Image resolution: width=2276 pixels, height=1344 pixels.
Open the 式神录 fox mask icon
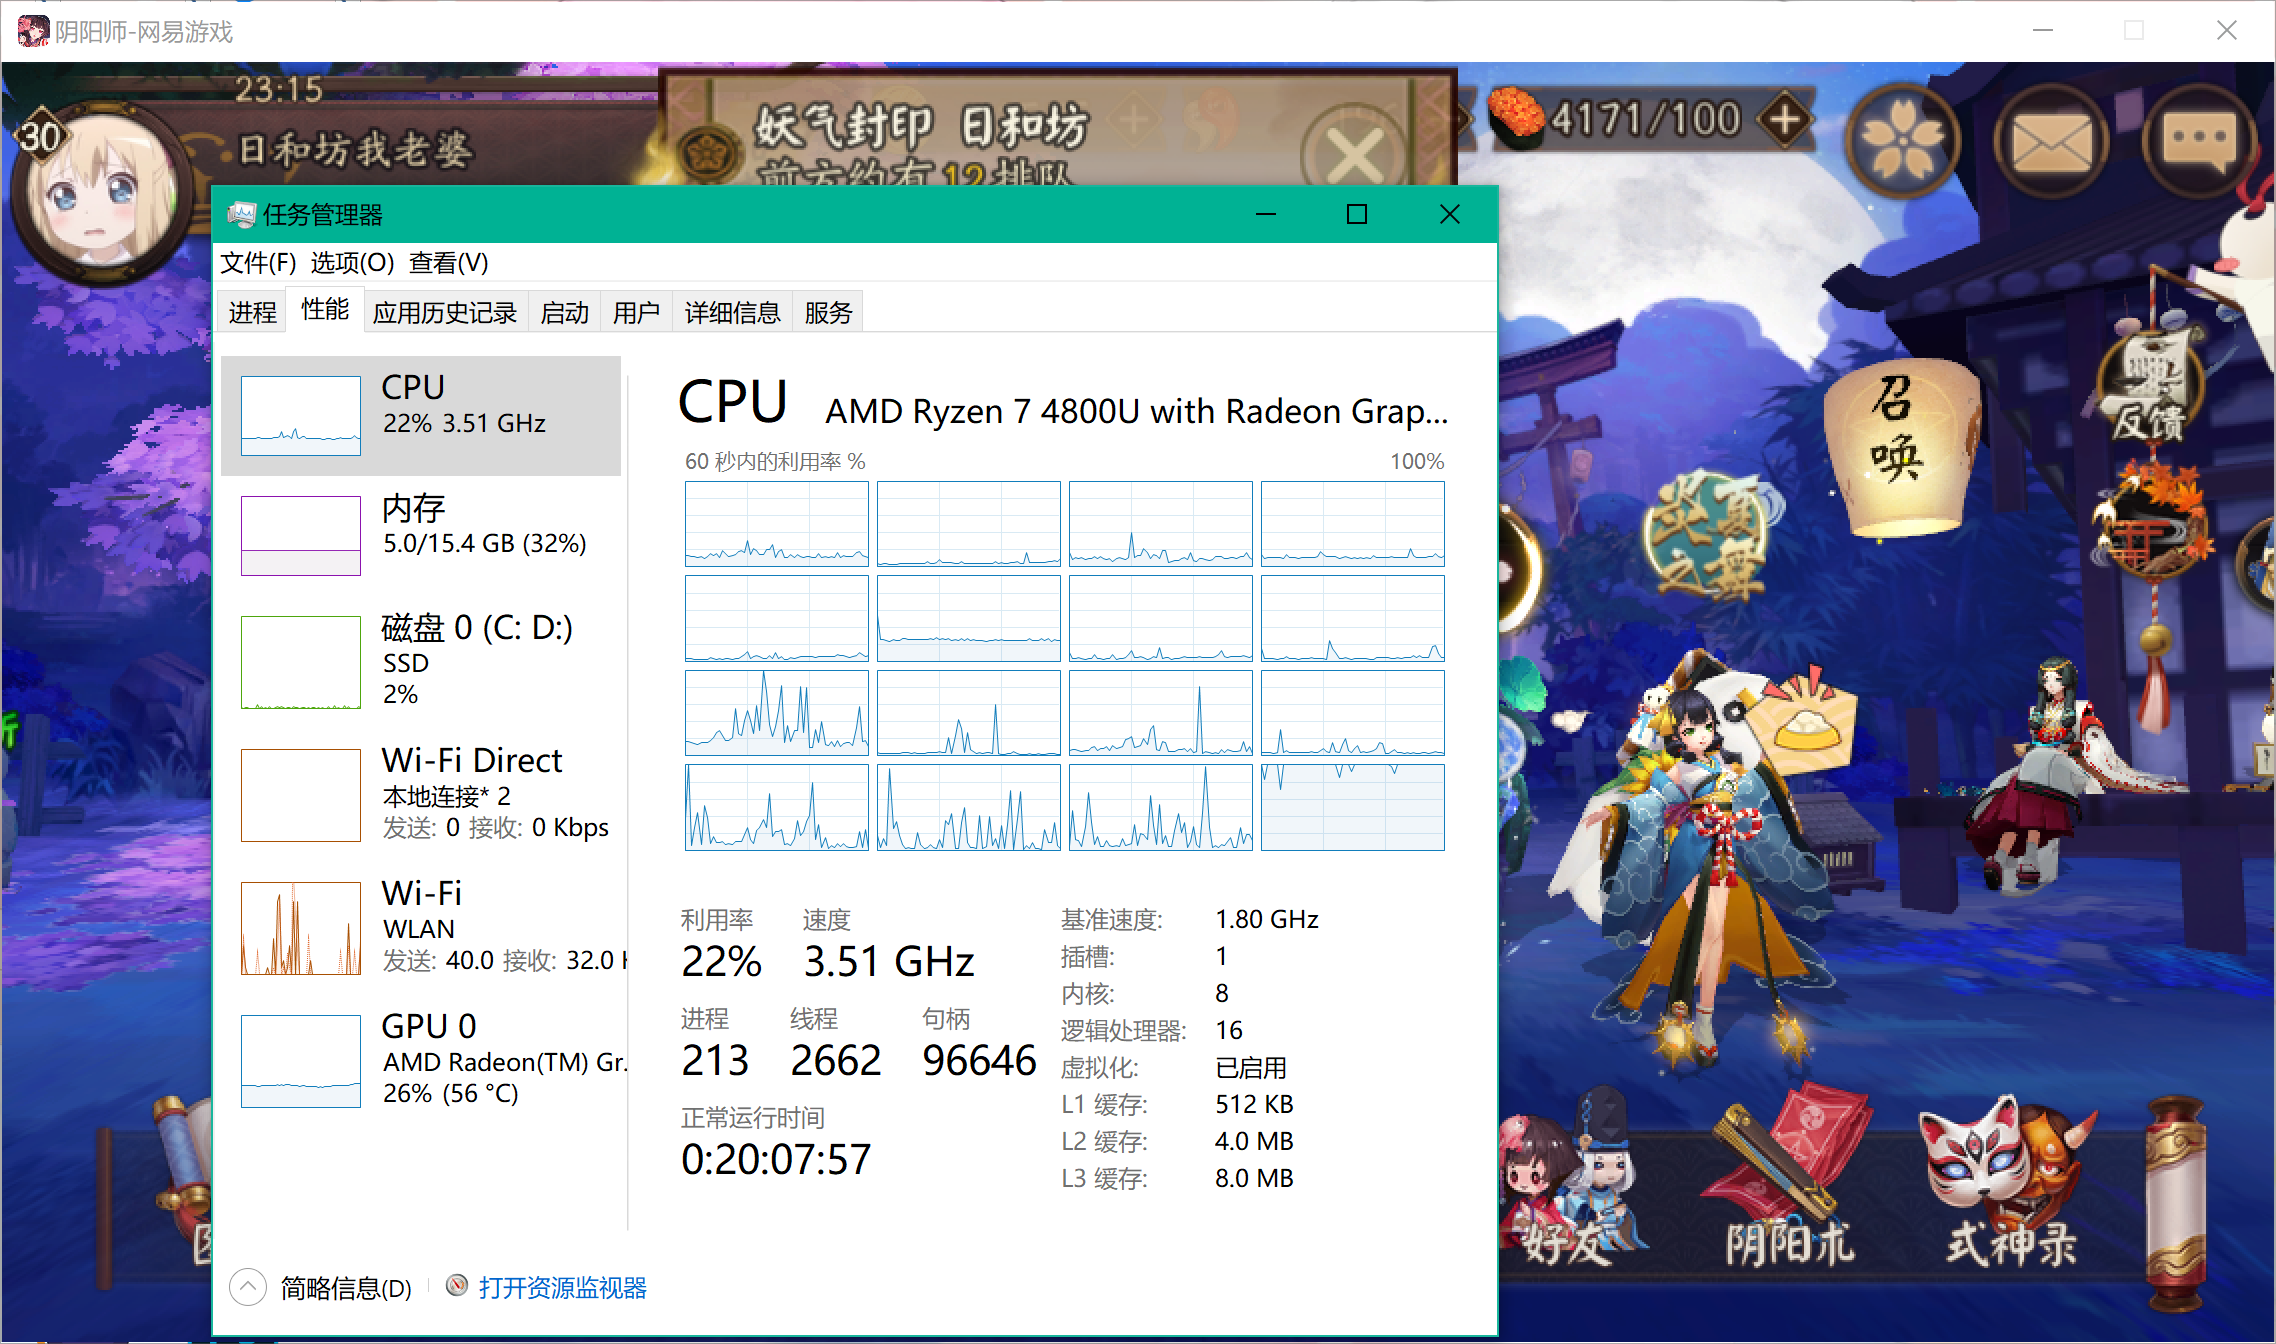2008,1184
